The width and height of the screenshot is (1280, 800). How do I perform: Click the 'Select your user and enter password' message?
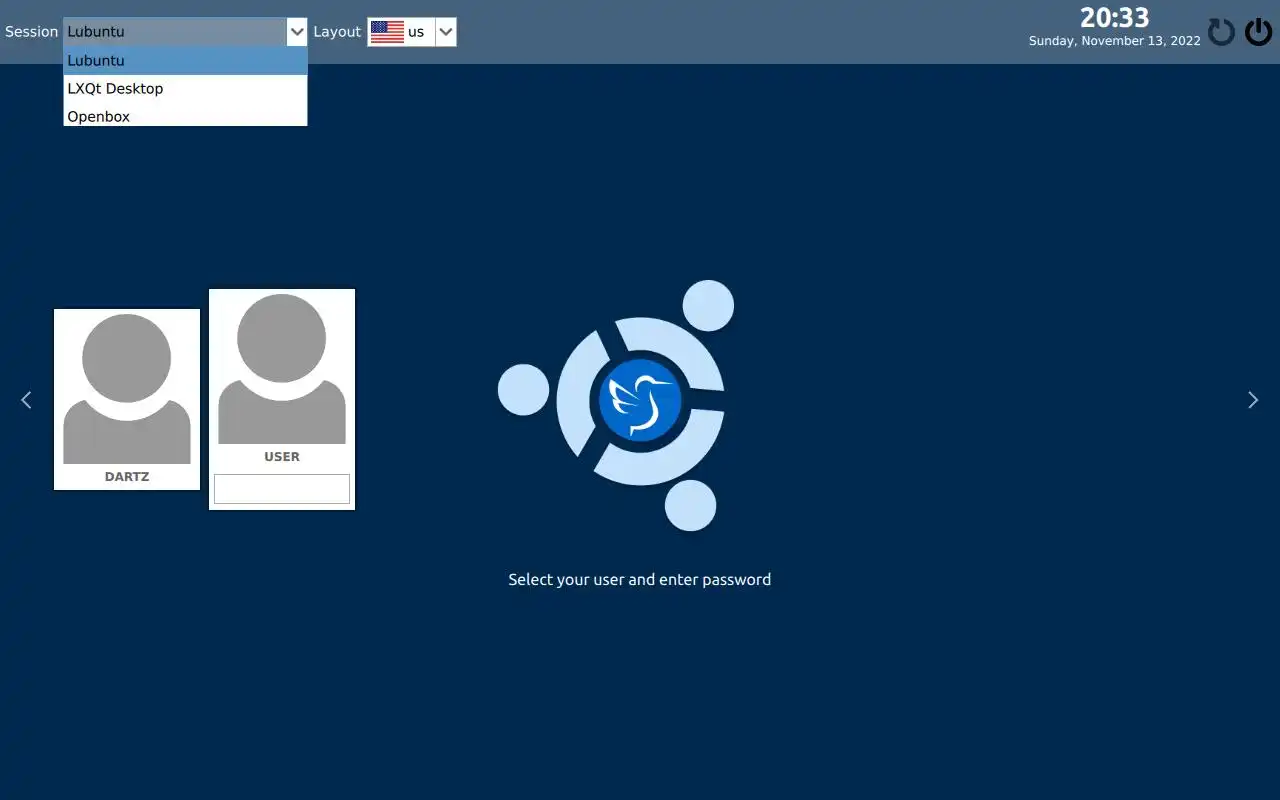(x=640, y=580)
